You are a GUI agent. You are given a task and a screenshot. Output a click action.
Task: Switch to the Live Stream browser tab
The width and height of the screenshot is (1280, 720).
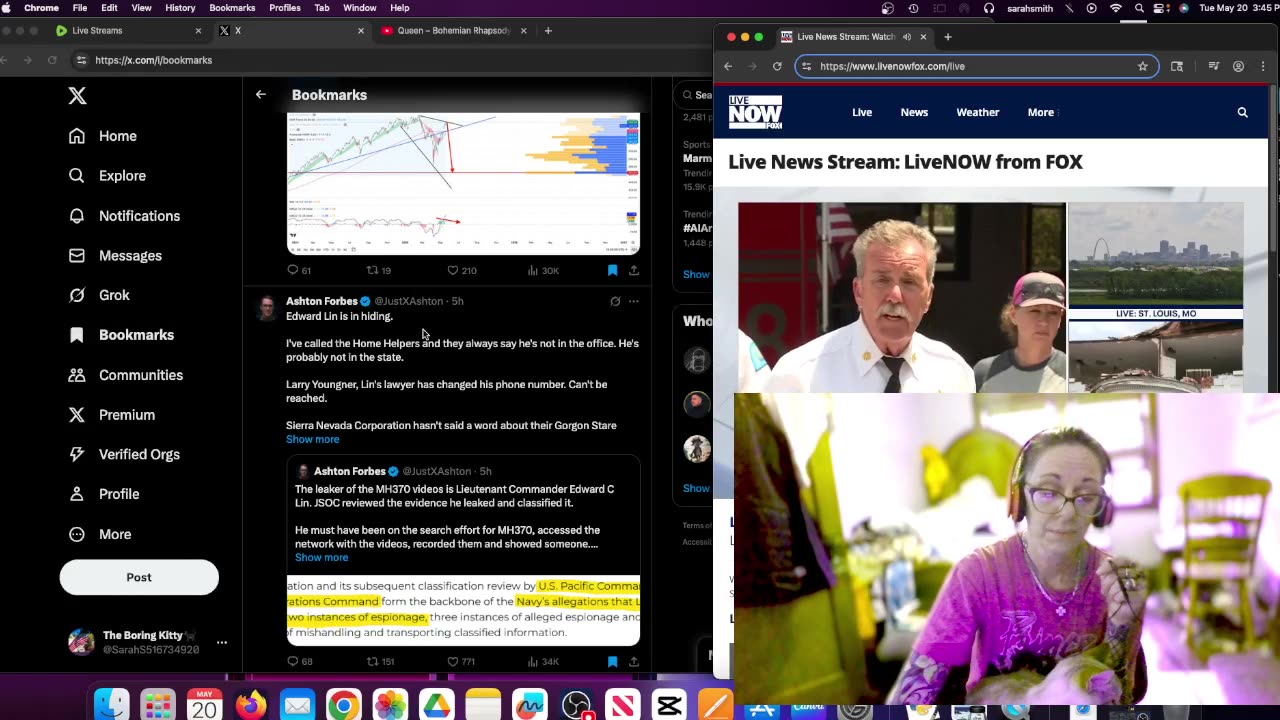click(128, 31)
